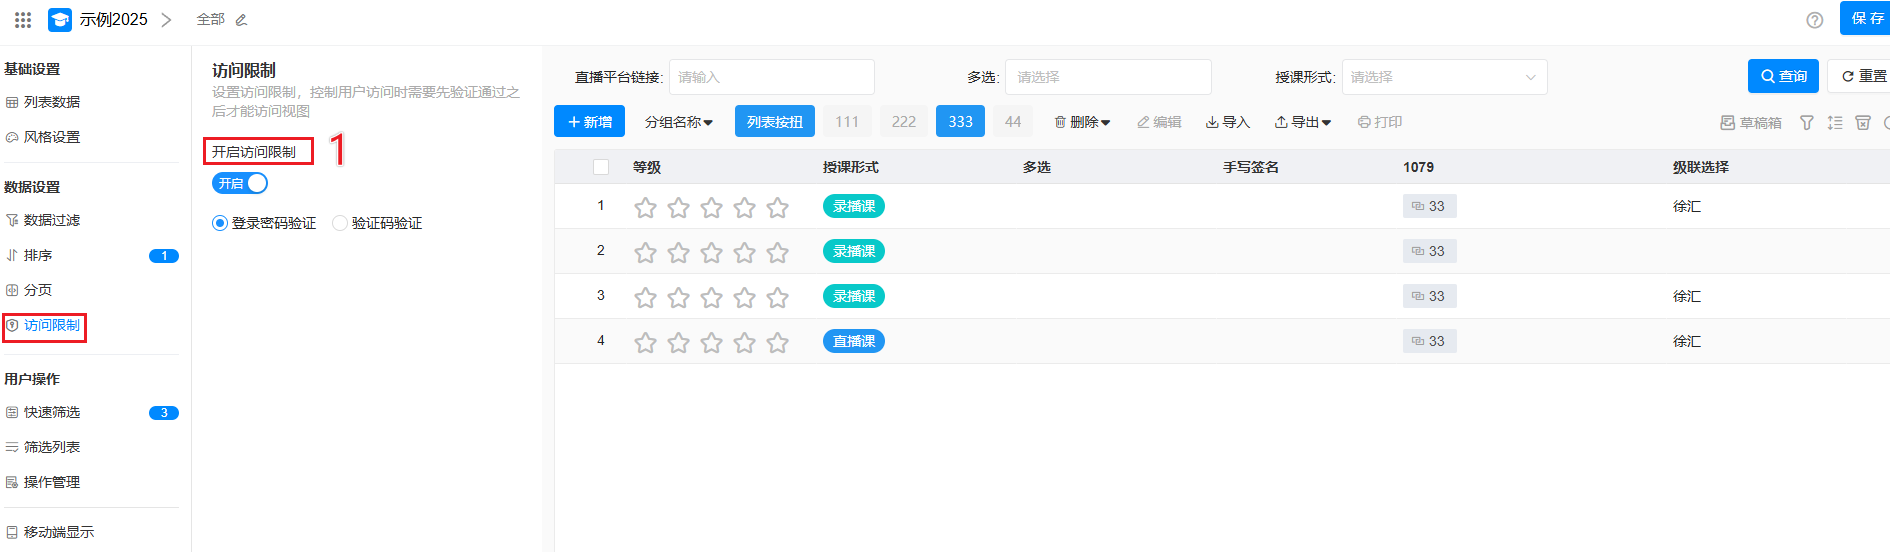Screen dimensions: 1890x552
Task: Open the recycle bin icon
Action: pyautogui.click(x=1862, y=122)
